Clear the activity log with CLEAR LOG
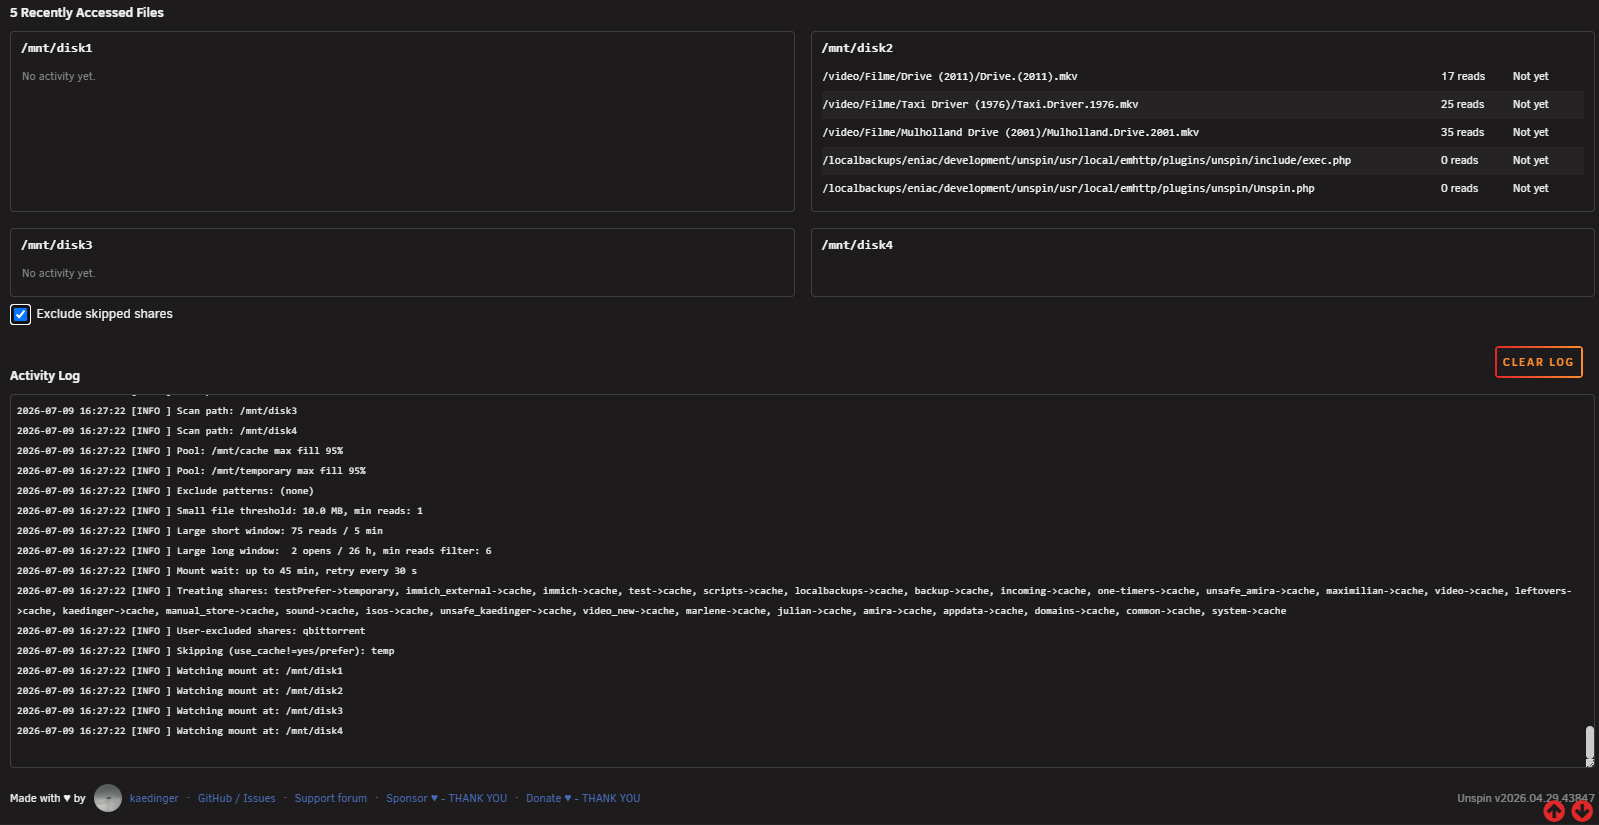The image size is (1599, 825). point(1538,362)
